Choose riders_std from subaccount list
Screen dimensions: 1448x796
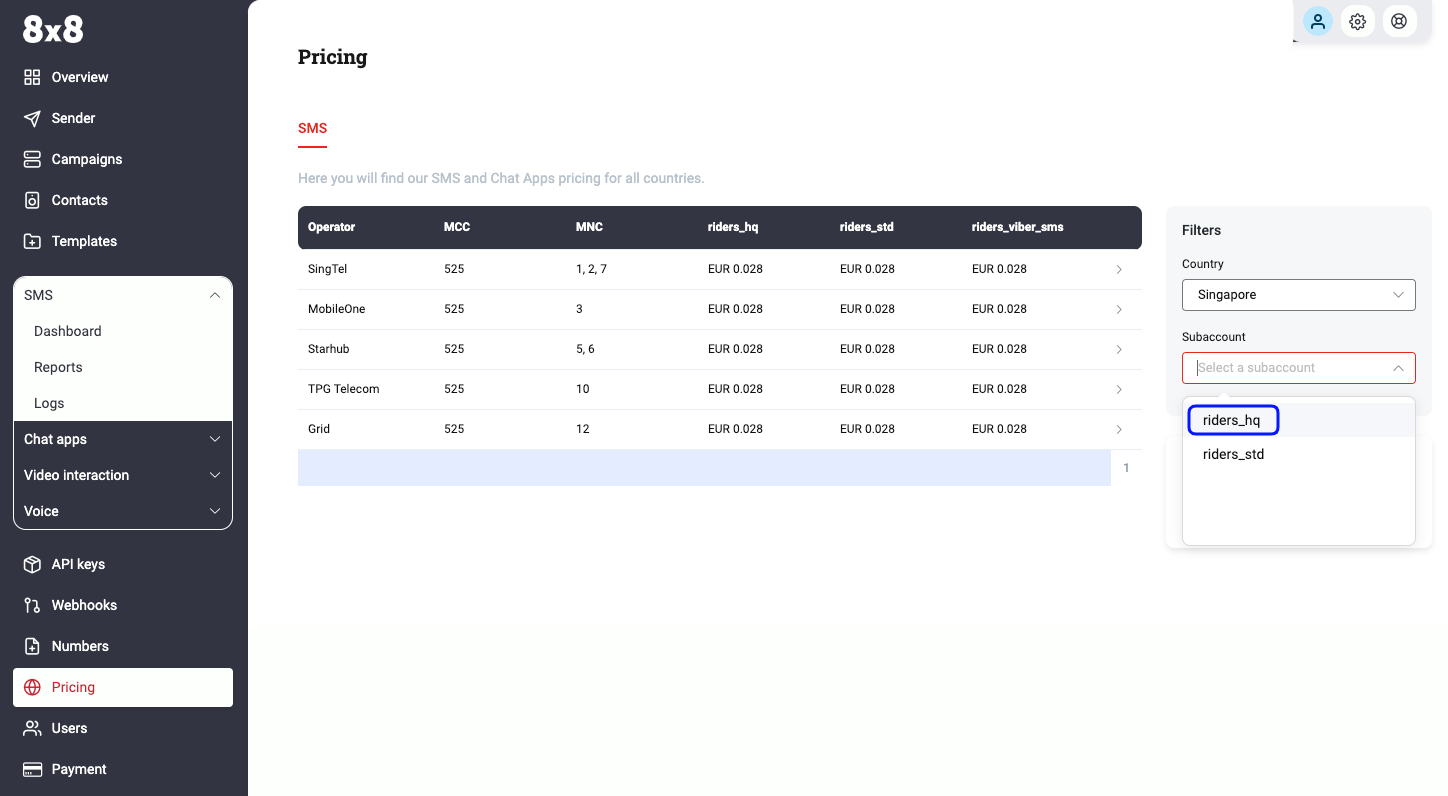(1233, 454)
